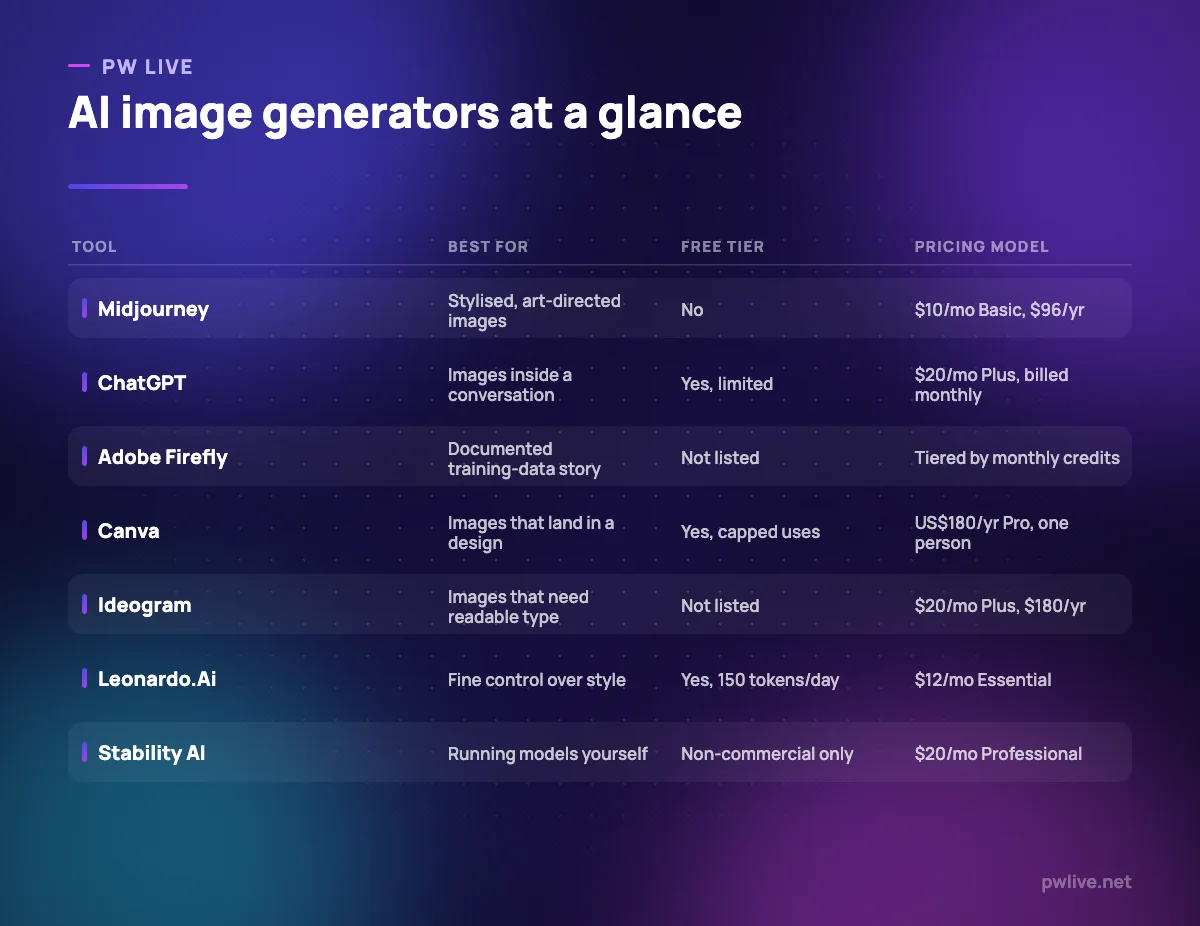
Task: Click 'Fine control over style' cell
Action: click(x=537, y=680)
